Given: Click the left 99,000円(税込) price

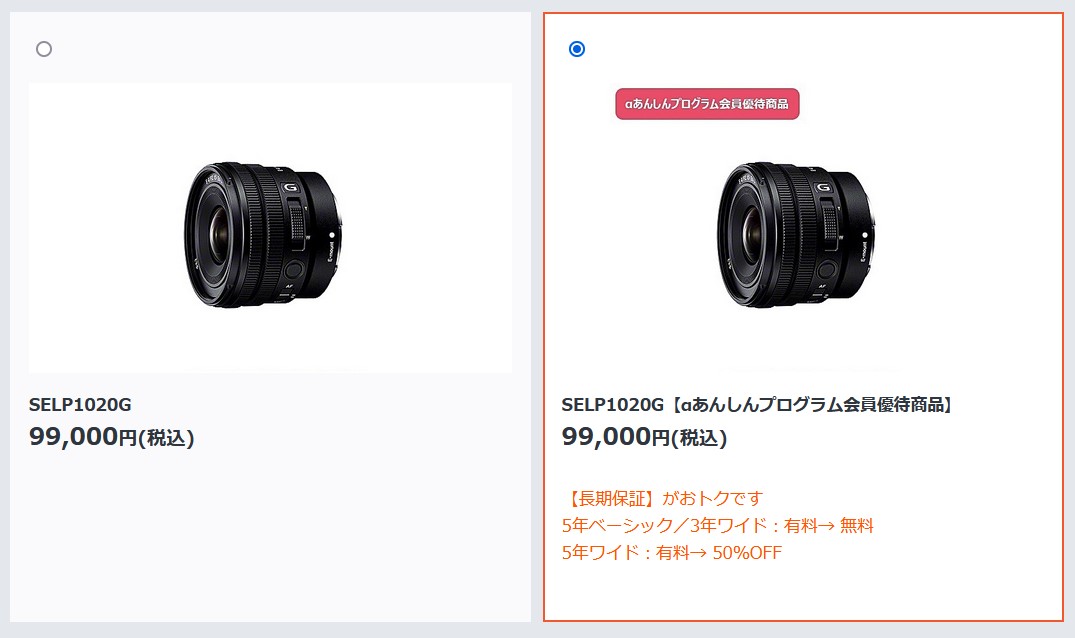Looking at the screenshot, I should click(112, 437).
